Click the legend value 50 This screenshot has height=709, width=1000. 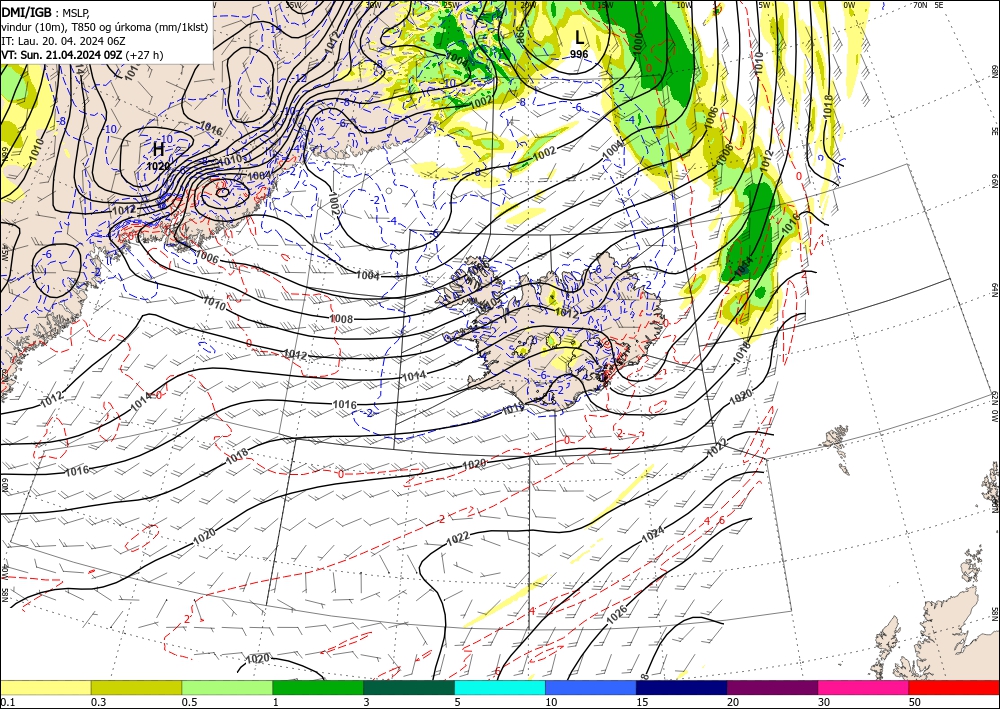[x=915, y=702]
